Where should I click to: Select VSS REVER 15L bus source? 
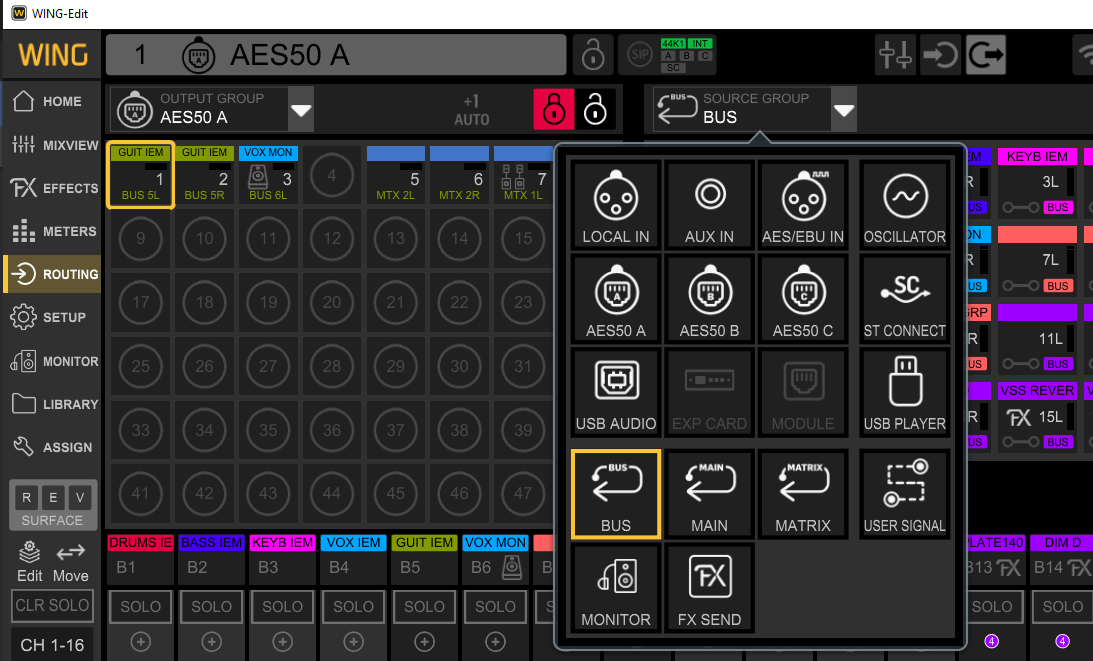1037,416
